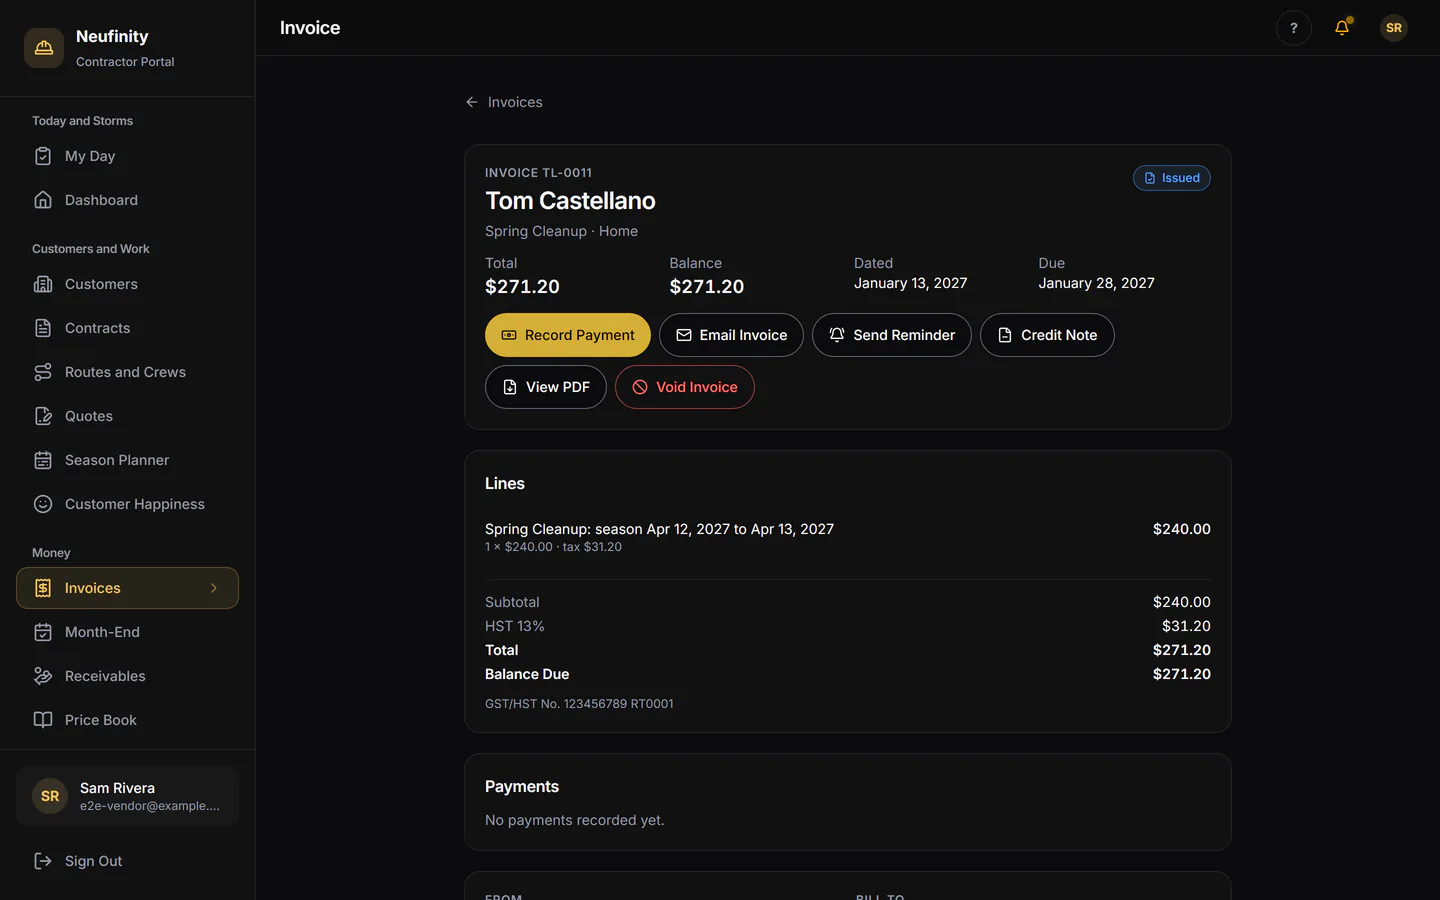
Task: Open the Invoices menu item
Action: click(x=127, y=588)
